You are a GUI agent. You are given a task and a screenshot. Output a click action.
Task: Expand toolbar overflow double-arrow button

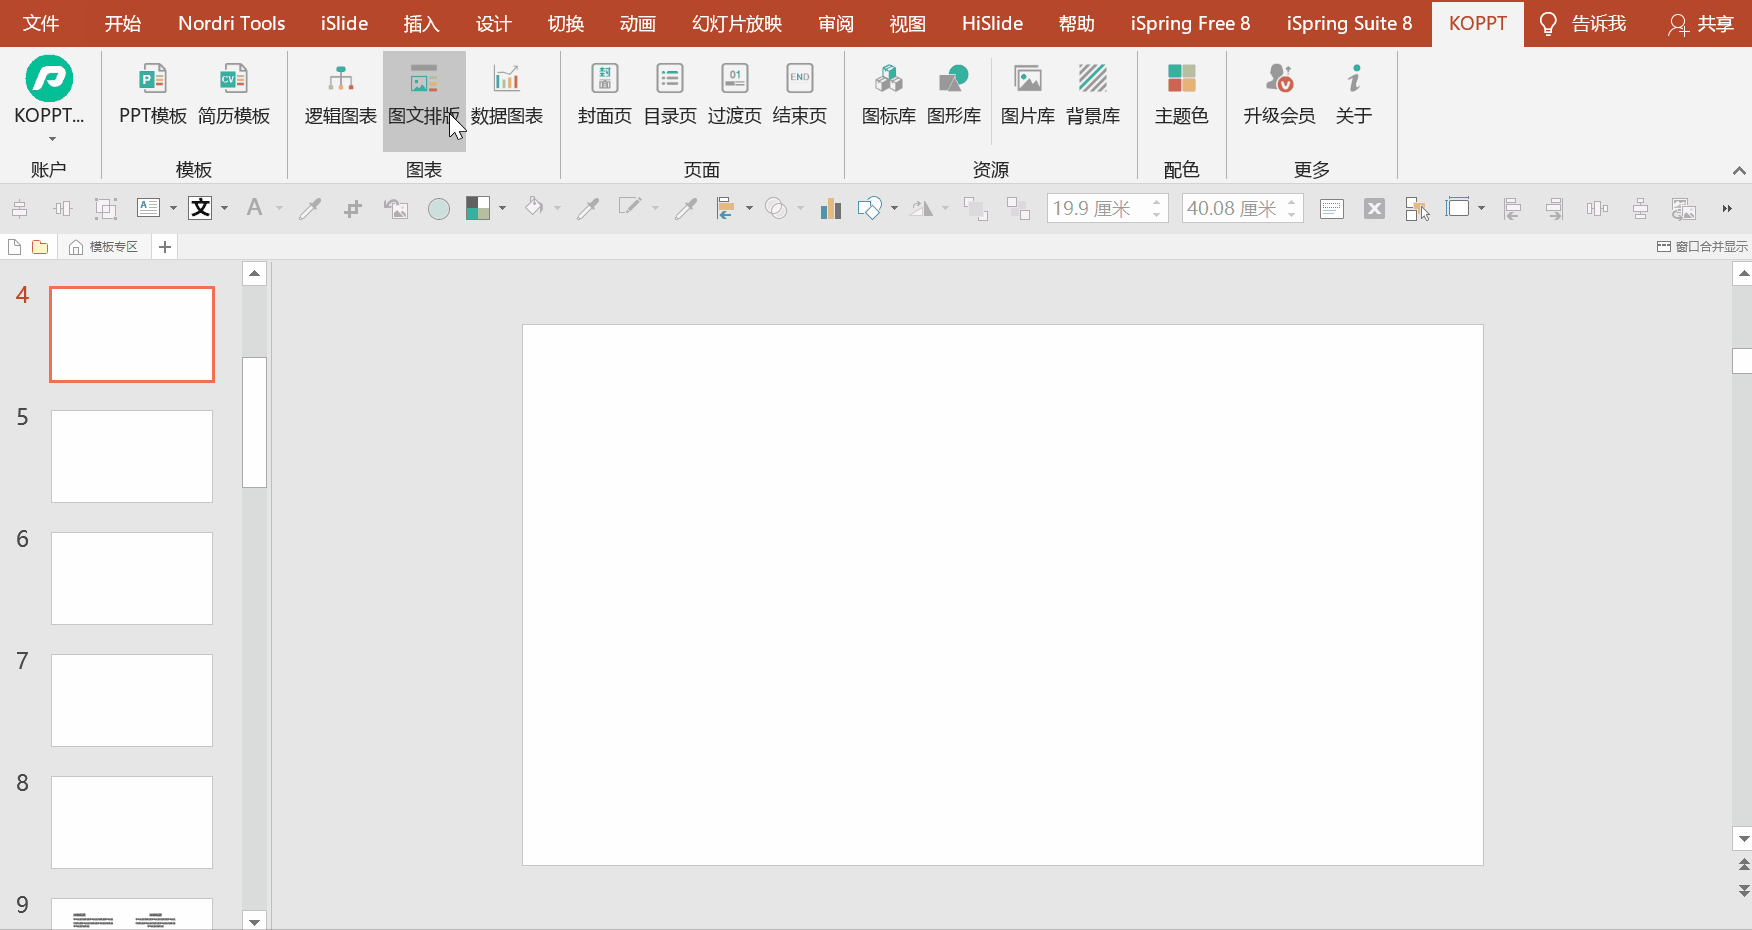pos(1727,208)
